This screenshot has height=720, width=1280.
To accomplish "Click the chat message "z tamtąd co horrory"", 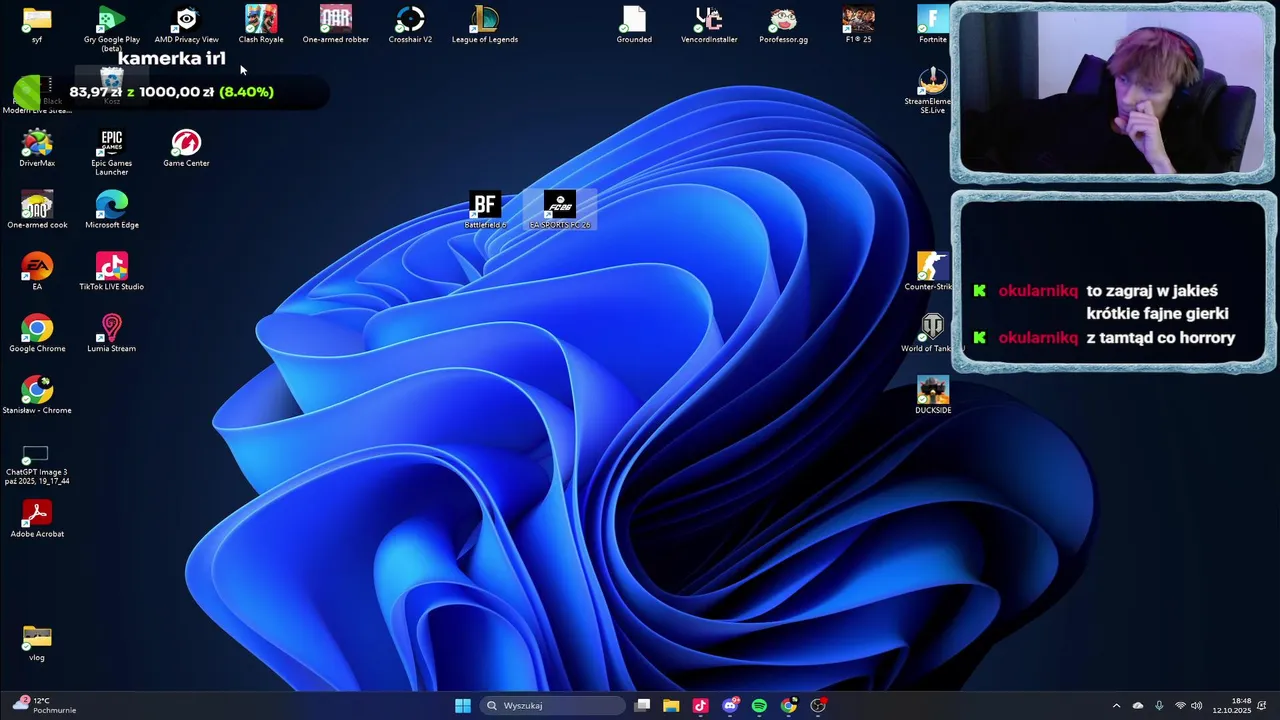I will point(1161,338).
